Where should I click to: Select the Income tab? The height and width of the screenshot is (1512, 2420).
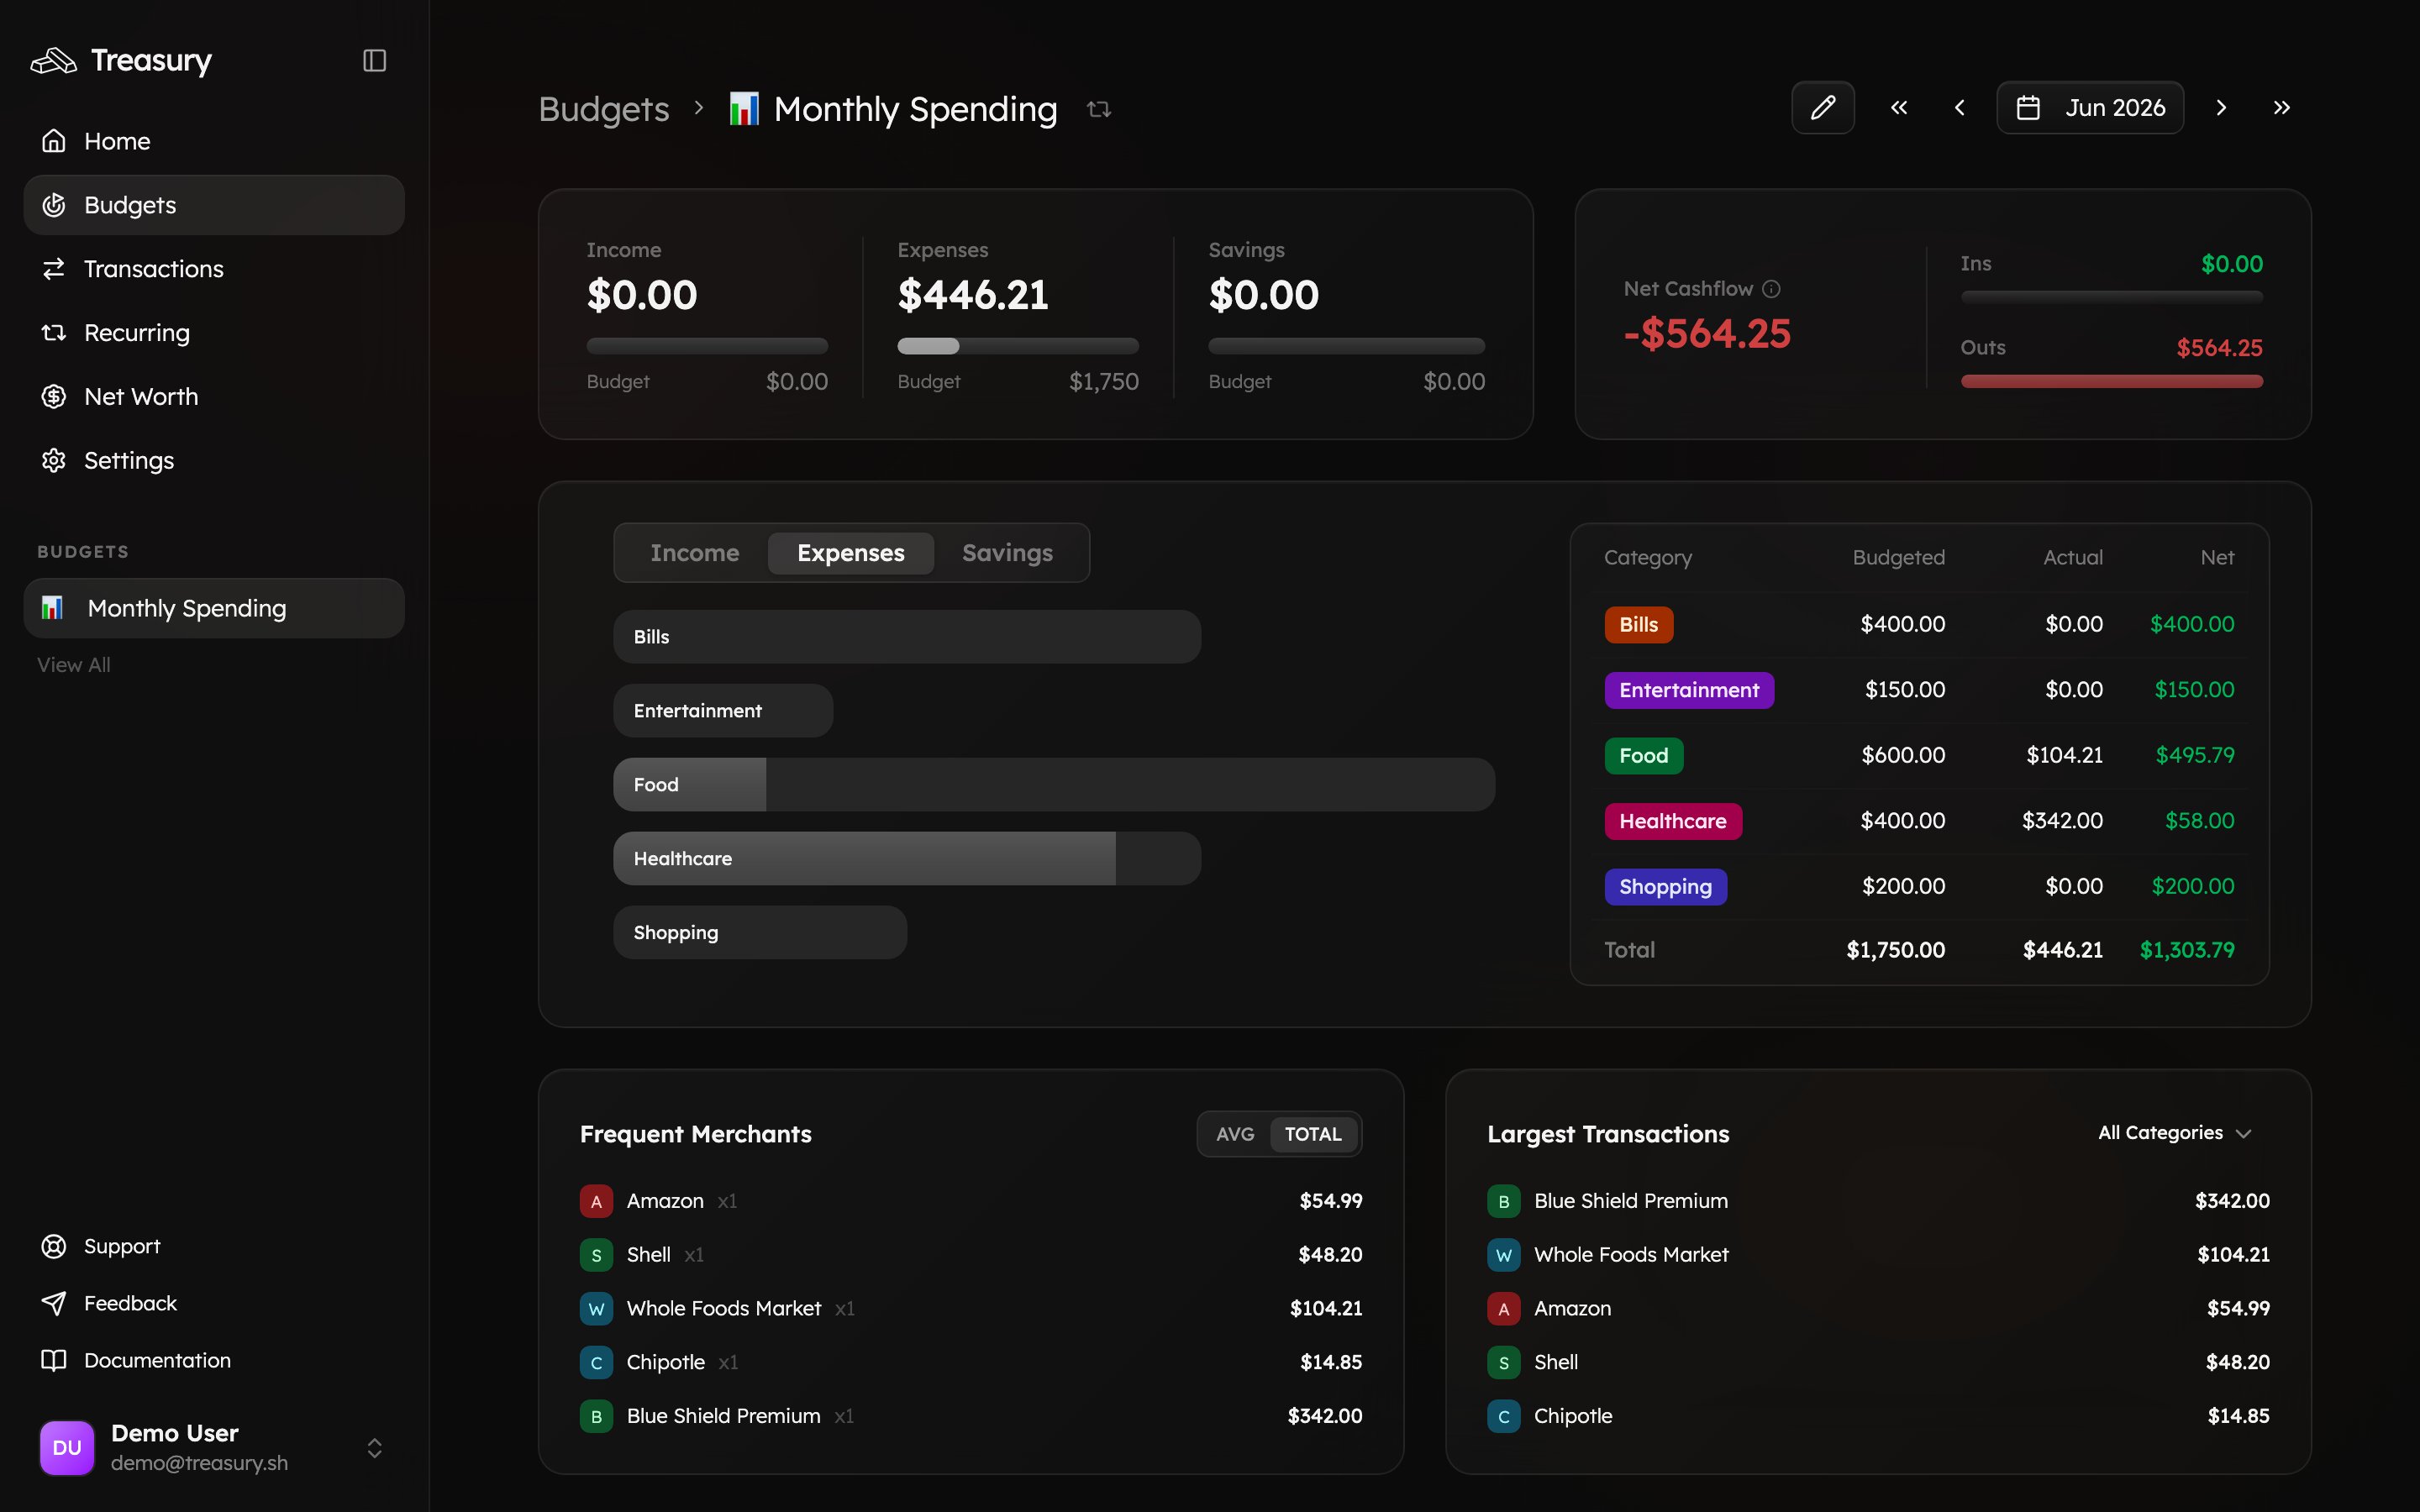coord(694,553)
